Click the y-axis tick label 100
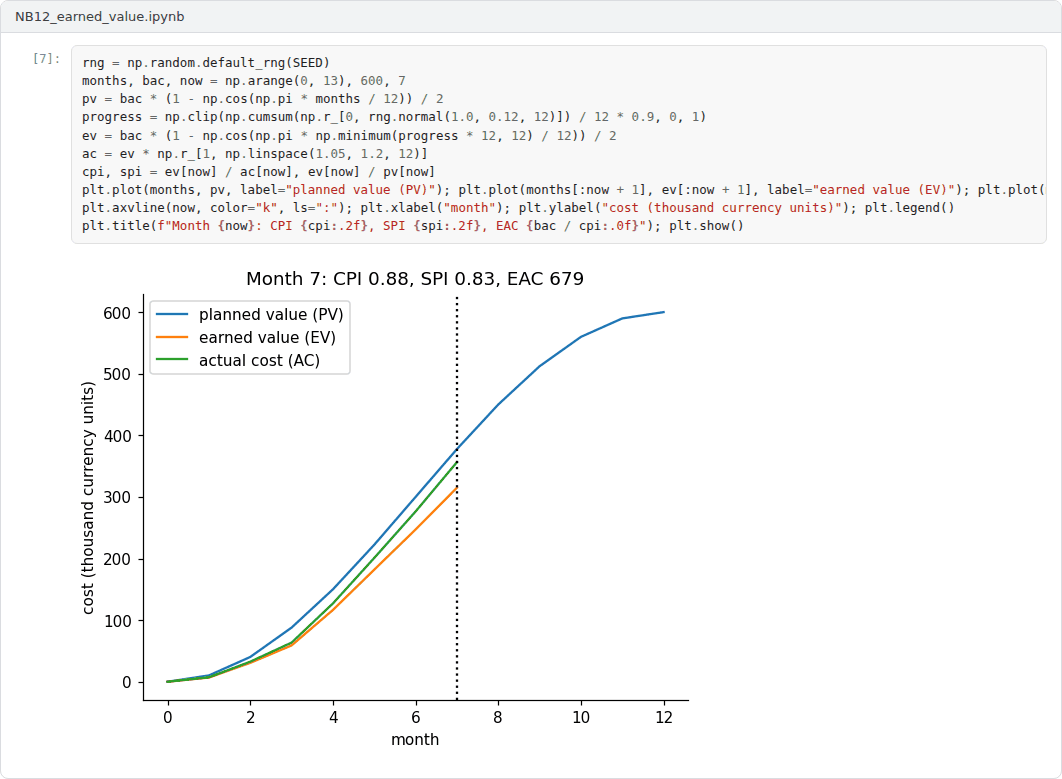The width and height of the screenshot is (1062, 779). tap(117, 621)
